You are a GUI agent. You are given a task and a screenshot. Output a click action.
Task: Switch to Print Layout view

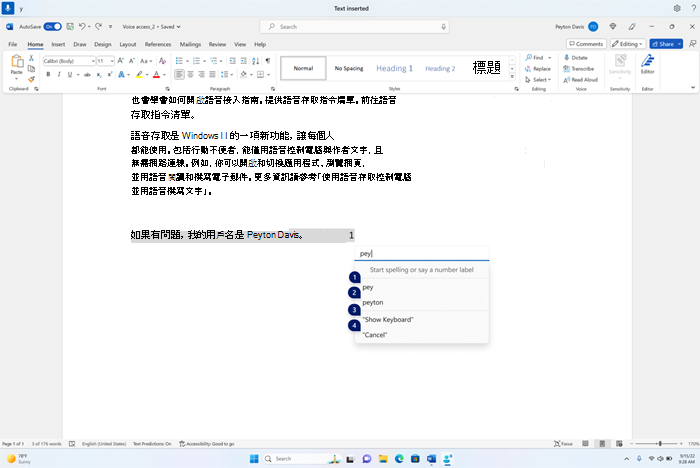pyautogui.click(x=602, y=443)
